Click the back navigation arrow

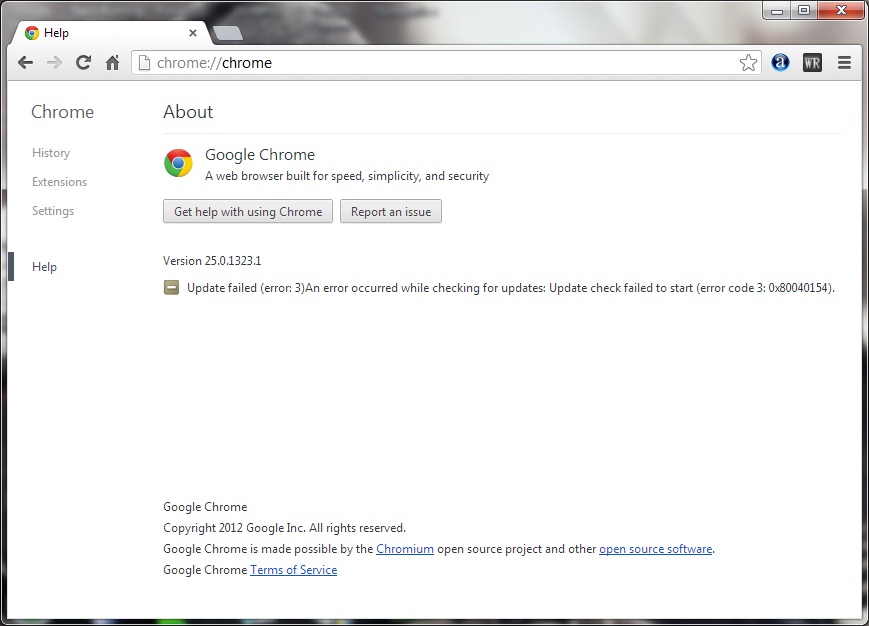25,62
